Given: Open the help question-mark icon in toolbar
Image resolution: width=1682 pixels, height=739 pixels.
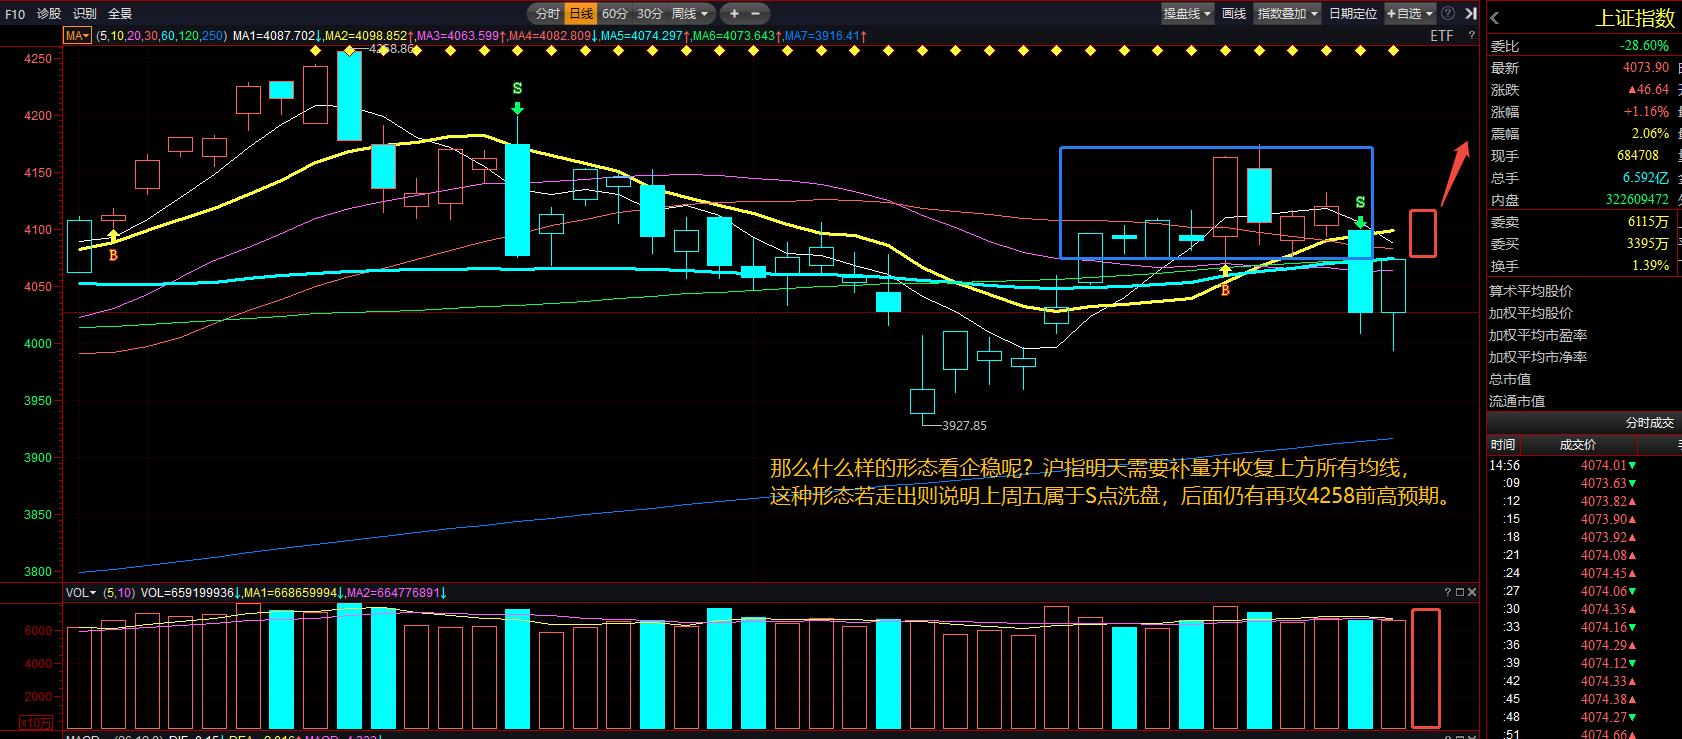Looking at the screenshot, I should (1448, 14).
